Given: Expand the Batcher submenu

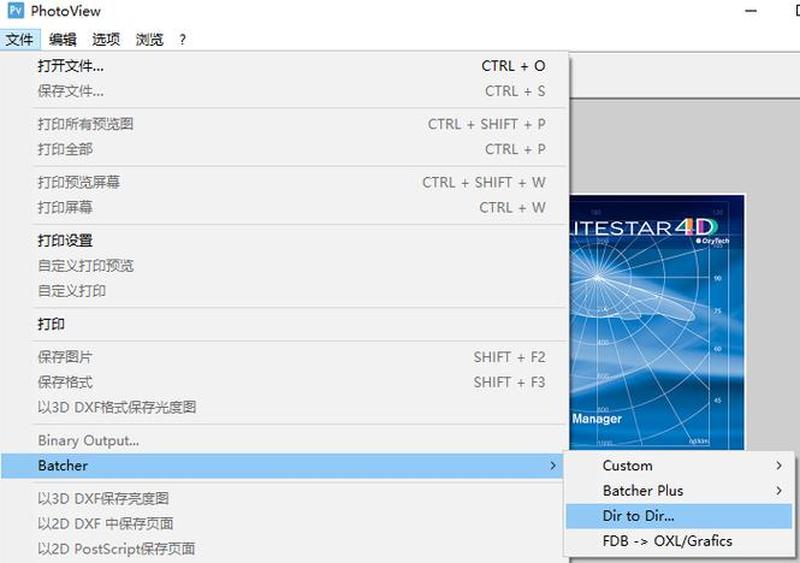Looking at the screenshot, I should click(283, 466).
